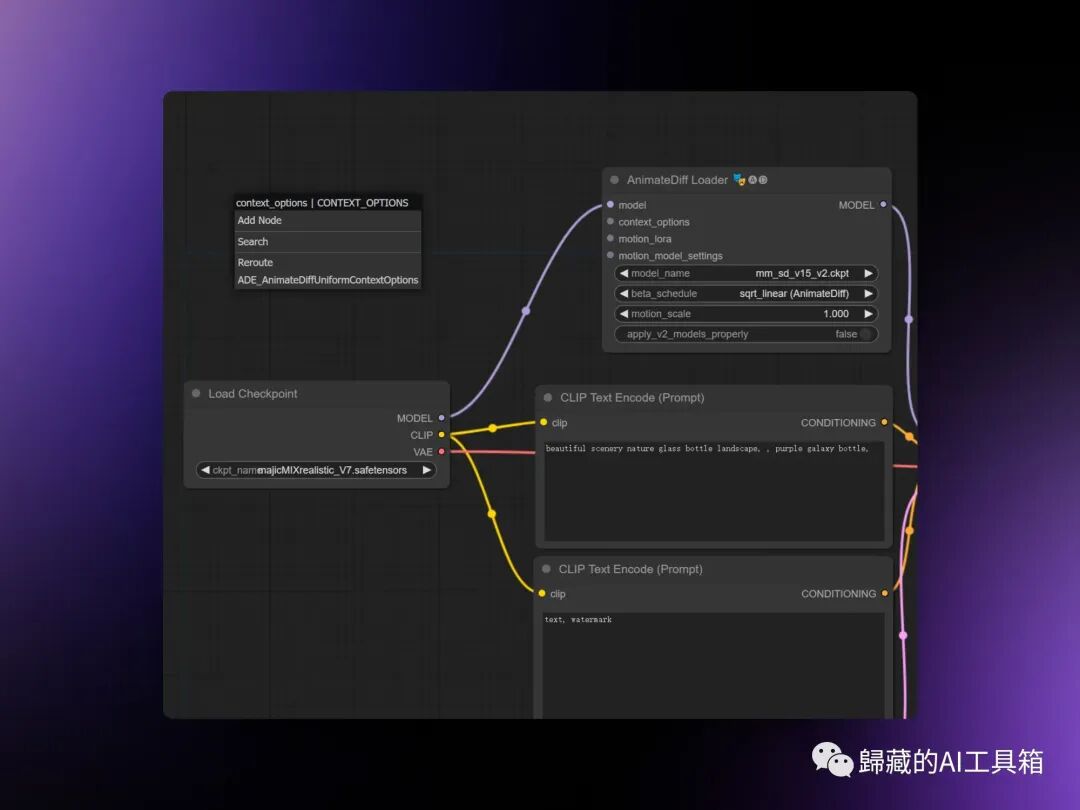
Task: Click the motion_scale 1.000 value field
Action: pyautogui.click(x=746, y=313)
